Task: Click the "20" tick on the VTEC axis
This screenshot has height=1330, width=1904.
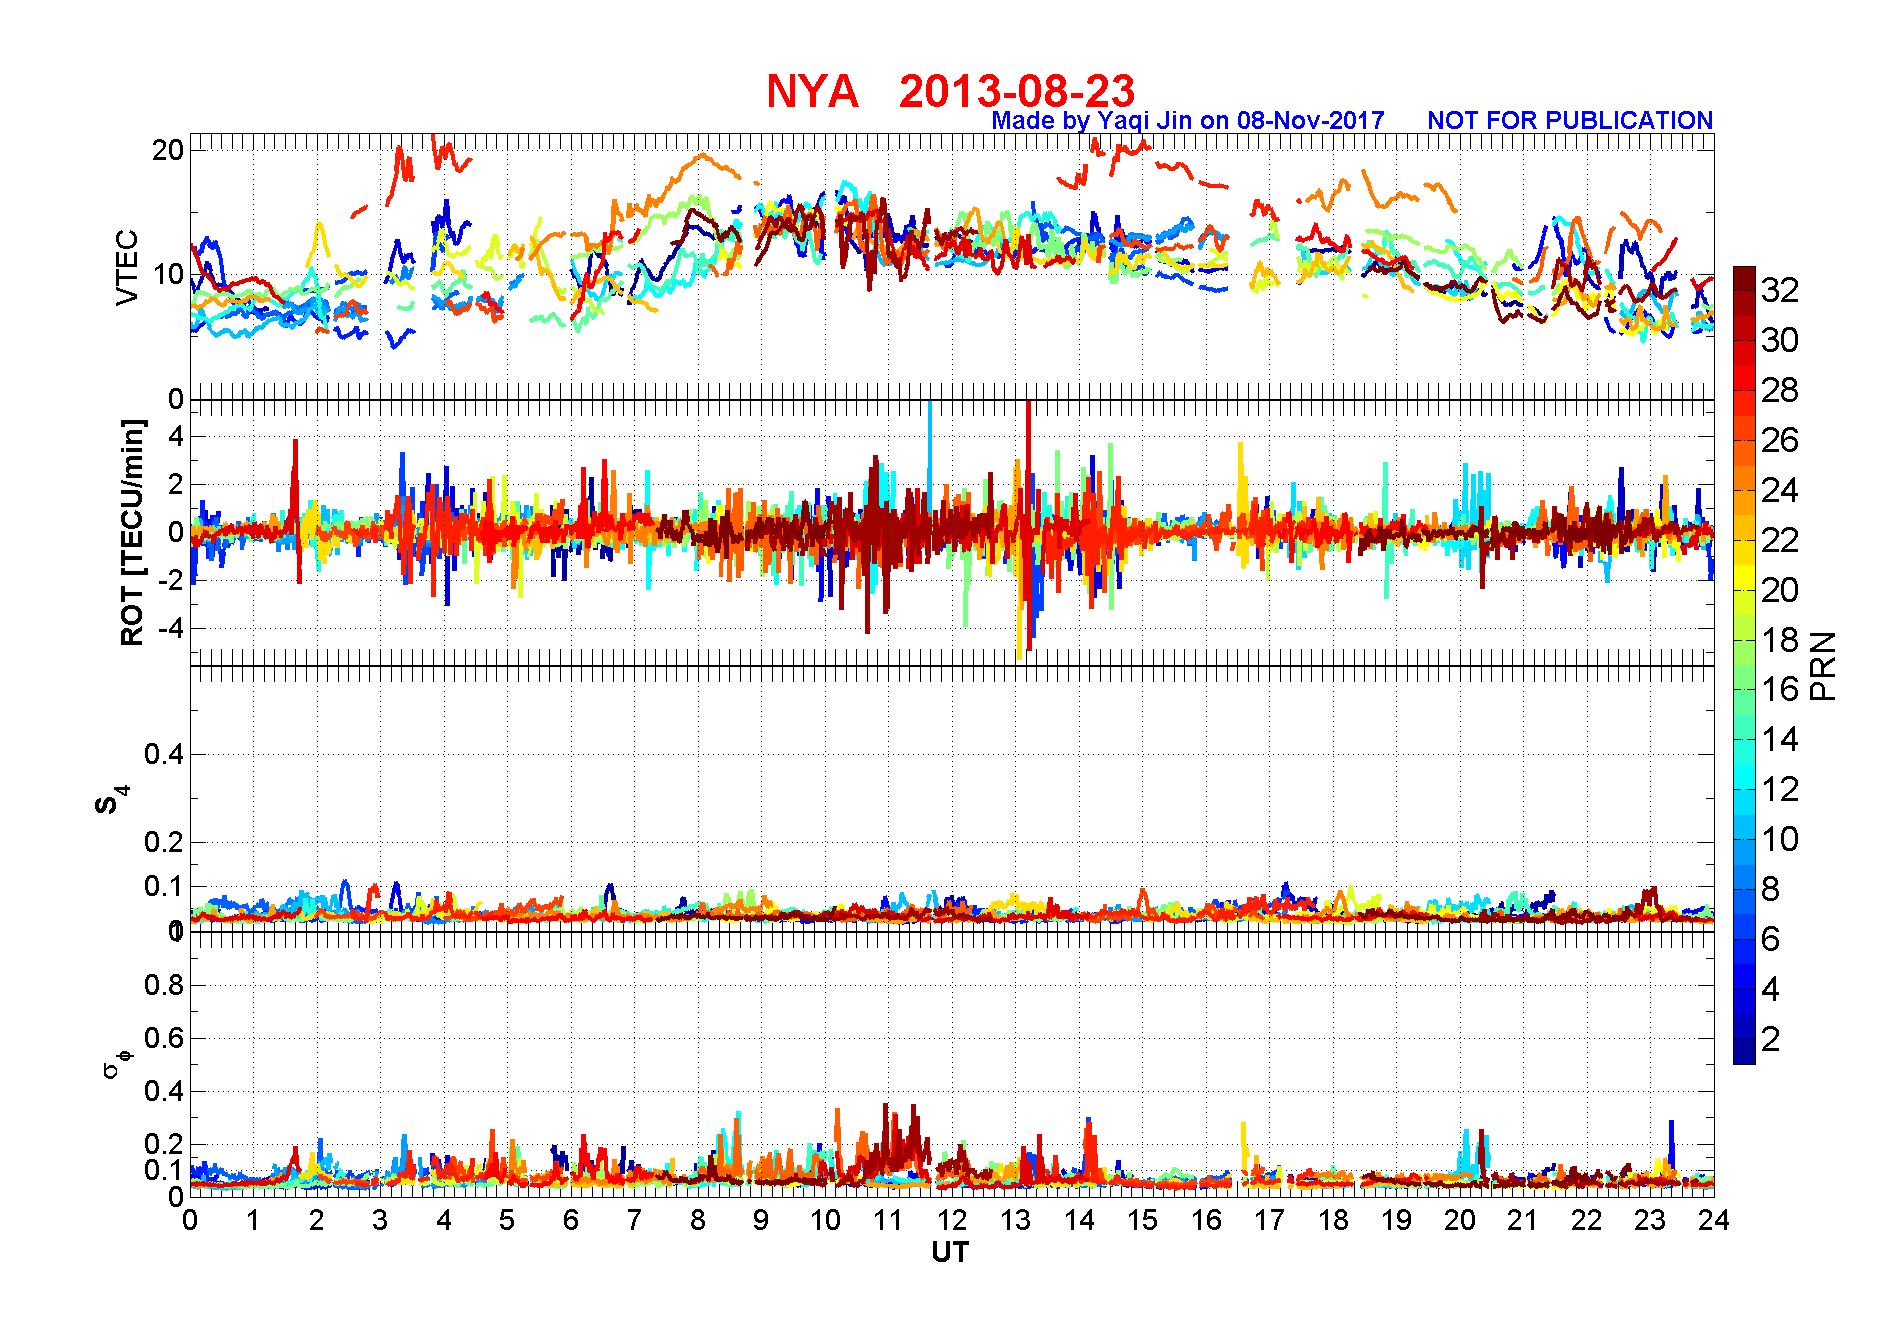Action: tap(168, 150)
